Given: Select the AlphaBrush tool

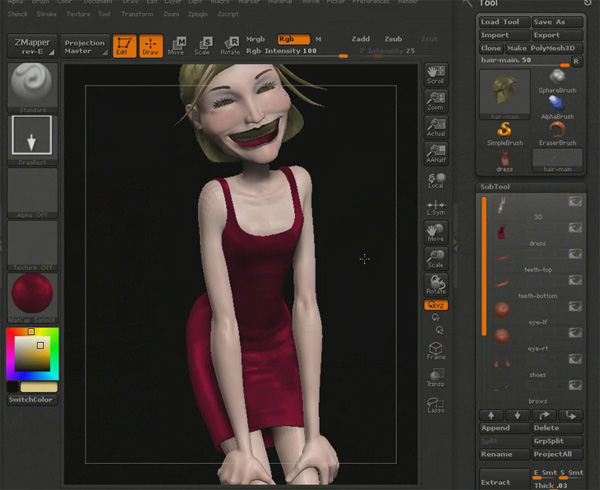Looking at the screenshot, I should pyautogui.click(x=558, y=107).
